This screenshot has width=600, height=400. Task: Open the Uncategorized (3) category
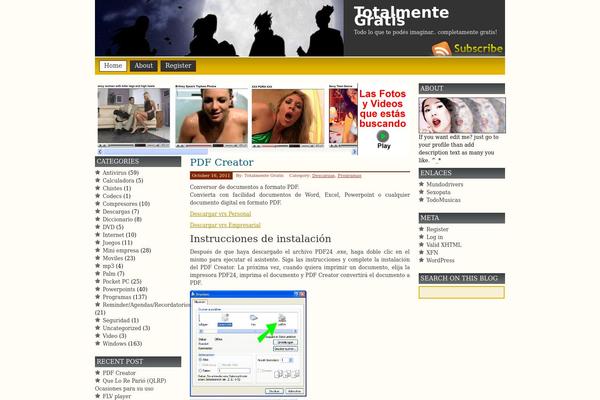click(x=126, y=328)
